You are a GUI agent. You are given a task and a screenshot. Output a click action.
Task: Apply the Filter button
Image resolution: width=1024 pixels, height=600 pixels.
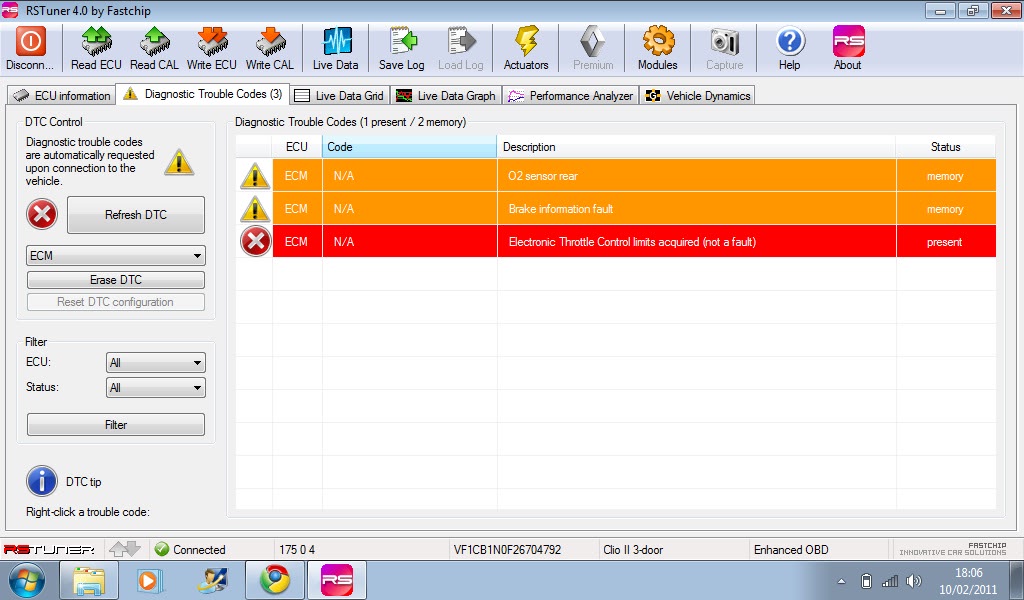[116, 425]
